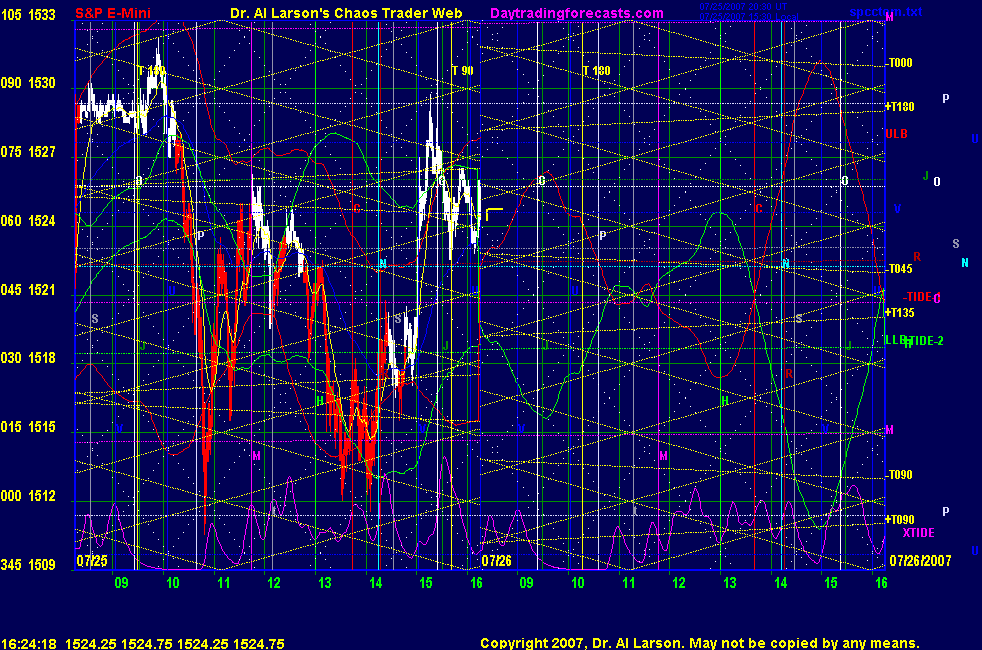Click the magenta XTIDE label

(x=918, y=533)
